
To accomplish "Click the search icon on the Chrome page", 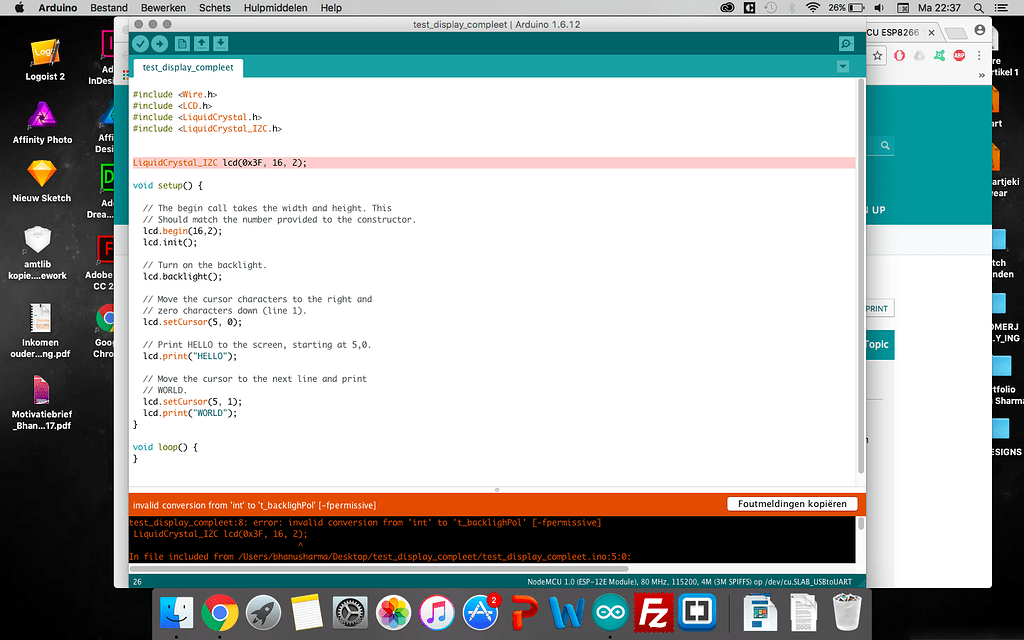I will point(885,146).
